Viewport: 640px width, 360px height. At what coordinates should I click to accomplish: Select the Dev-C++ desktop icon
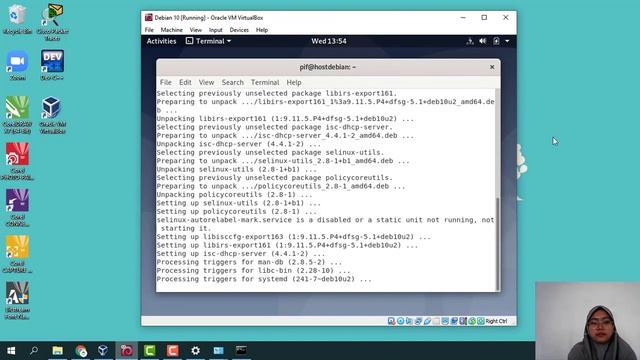click(x=52, y=65)
